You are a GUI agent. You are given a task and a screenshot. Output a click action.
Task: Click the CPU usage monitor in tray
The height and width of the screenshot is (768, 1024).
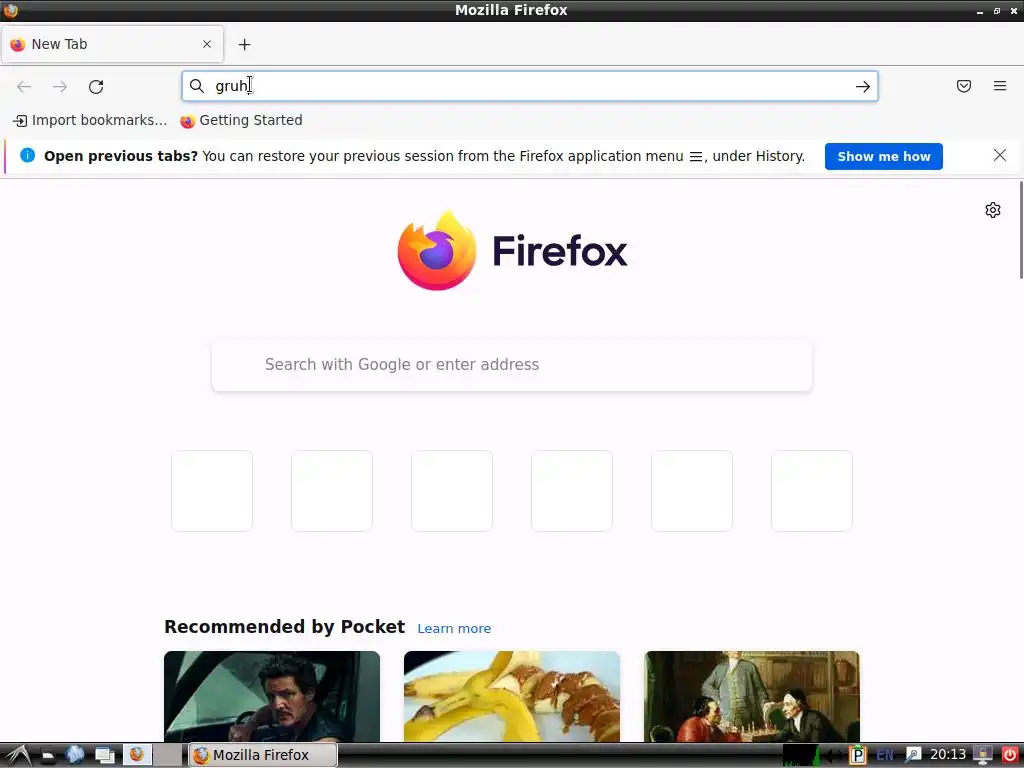[x=801, y=755]
